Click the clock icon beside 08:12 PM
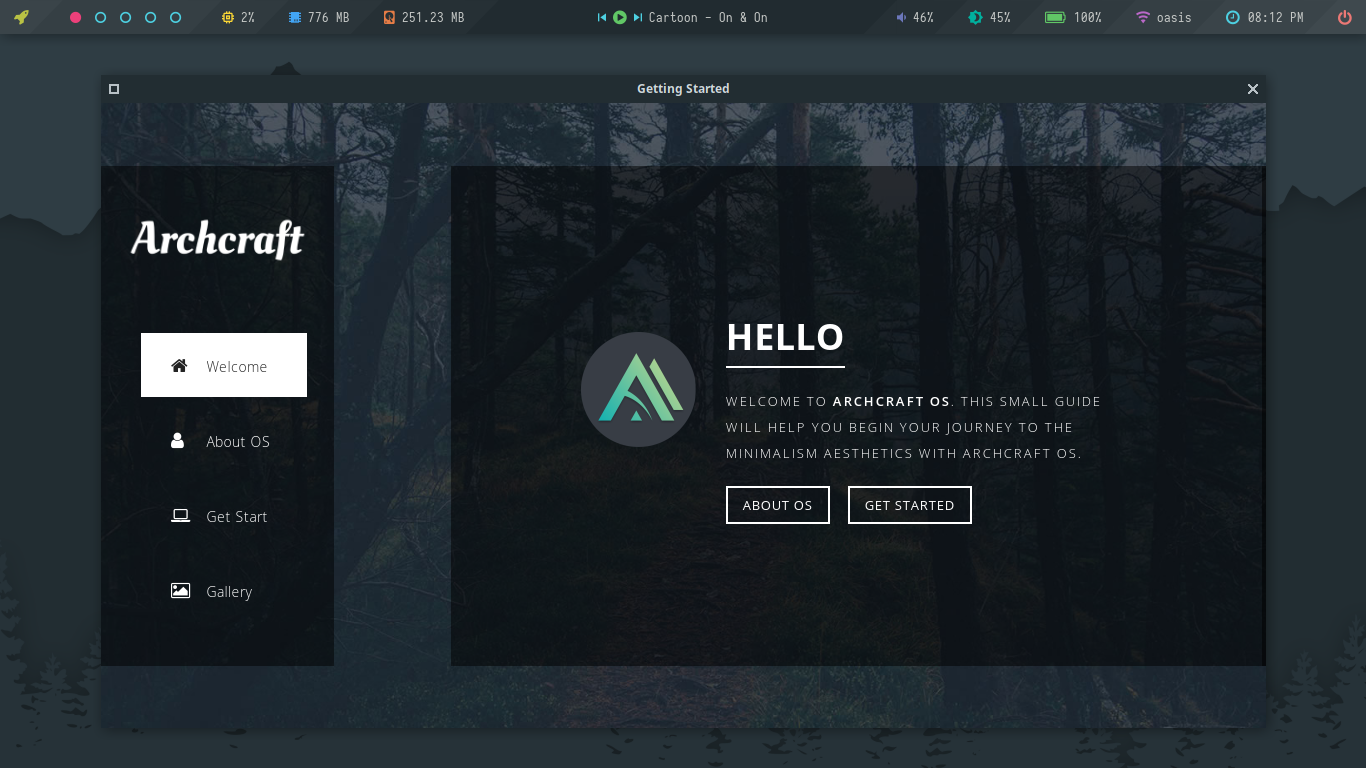 click(x=1232, y=18)
